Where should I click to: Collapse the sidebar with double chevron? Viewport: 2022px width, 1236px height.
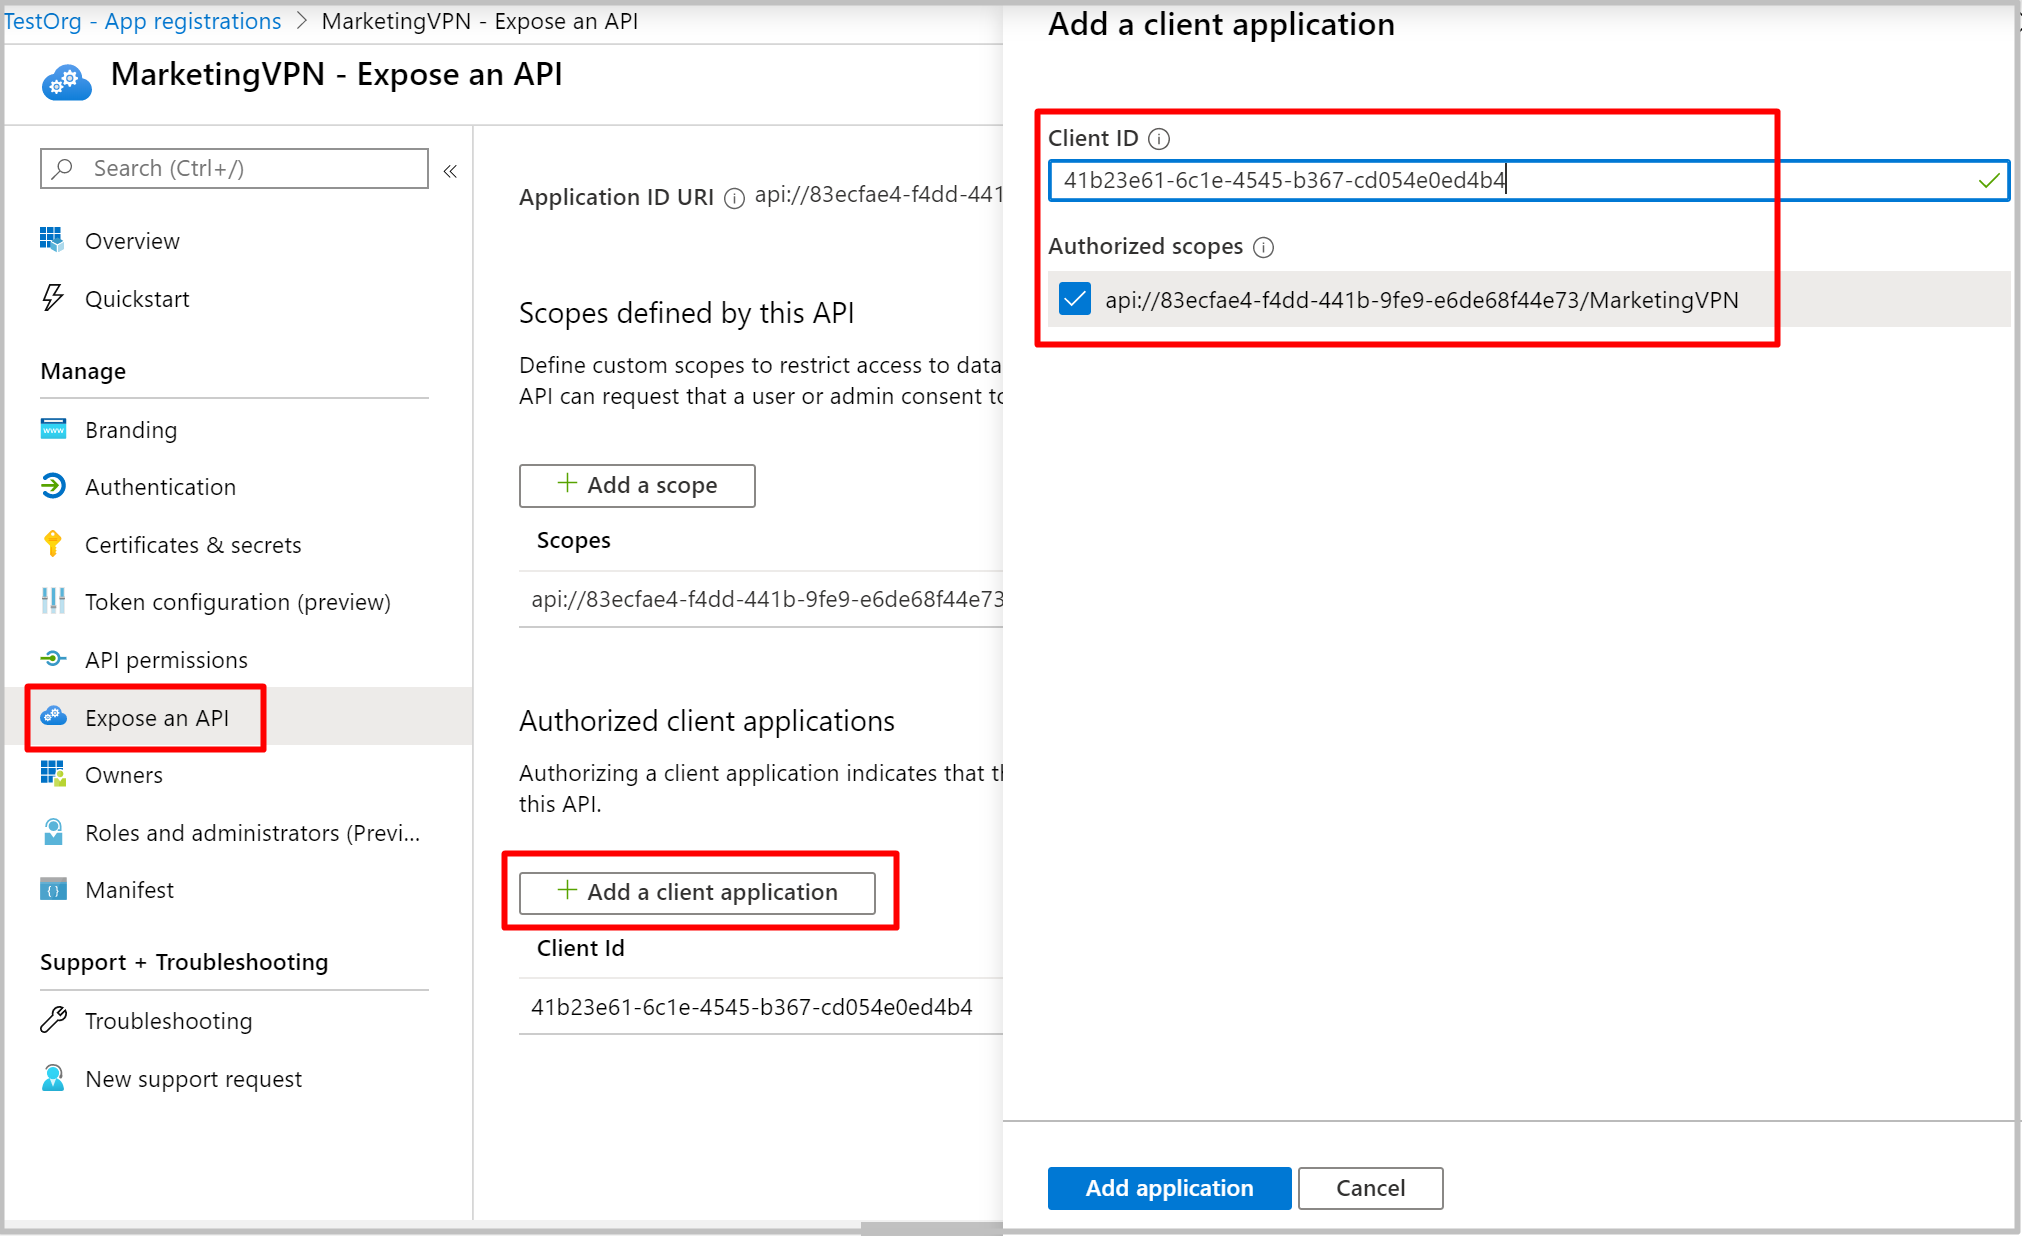coord(450,171)
